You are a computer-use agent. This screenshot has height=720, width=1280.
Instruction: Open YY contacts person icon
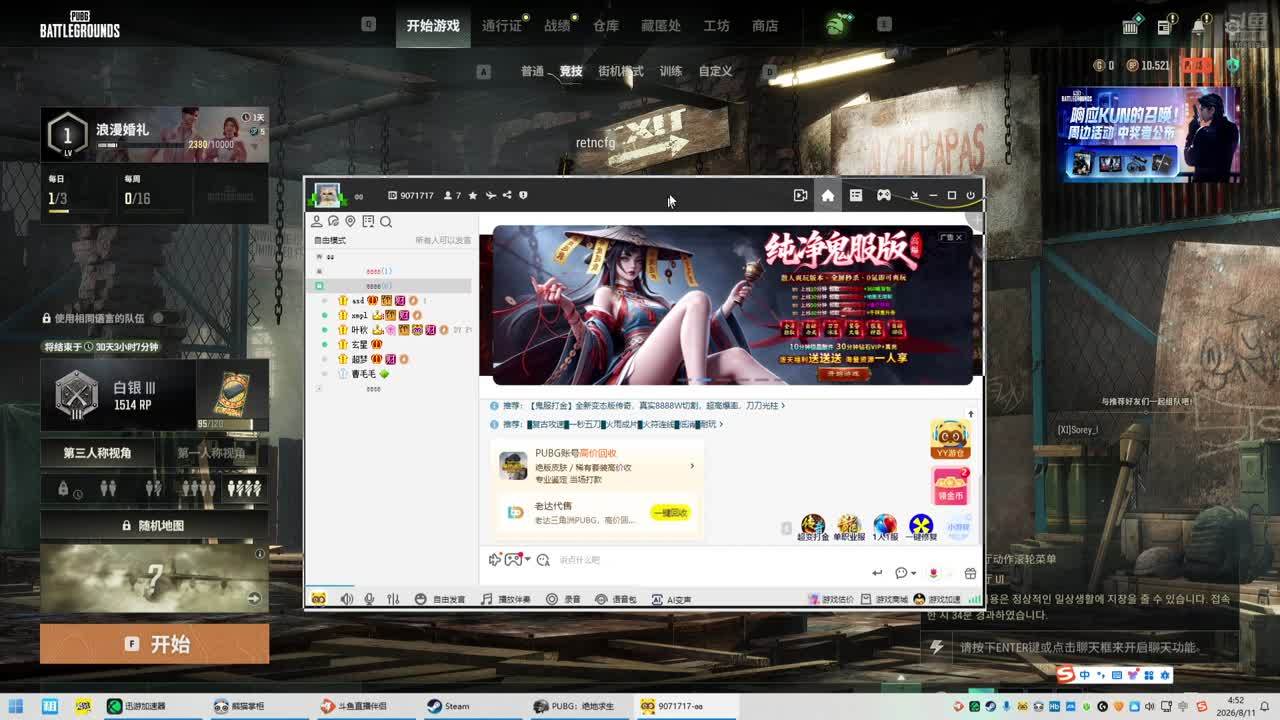point(317,221)
